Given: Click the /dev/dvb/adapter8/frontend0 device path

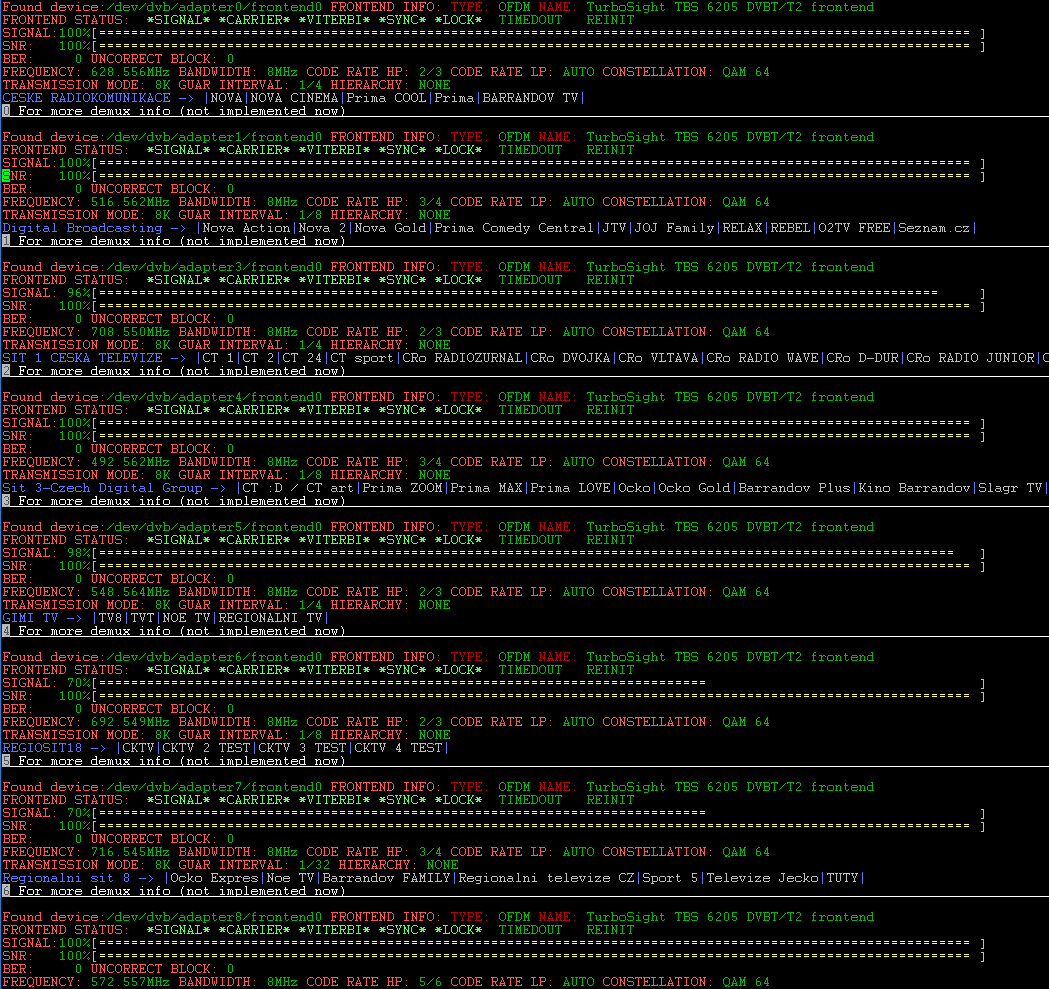Looking at the screenshot, I should click(214, 917).
